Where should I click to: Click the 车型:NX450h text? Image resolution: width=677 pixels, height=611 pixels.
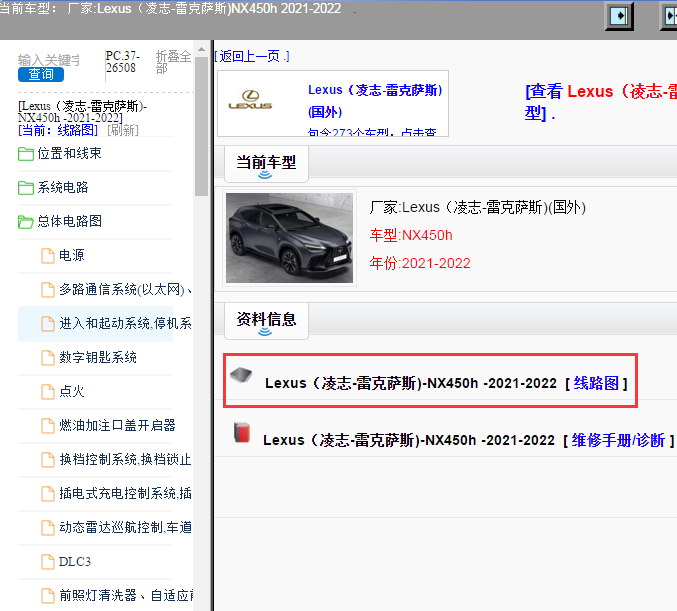click(x=411, y=235)
